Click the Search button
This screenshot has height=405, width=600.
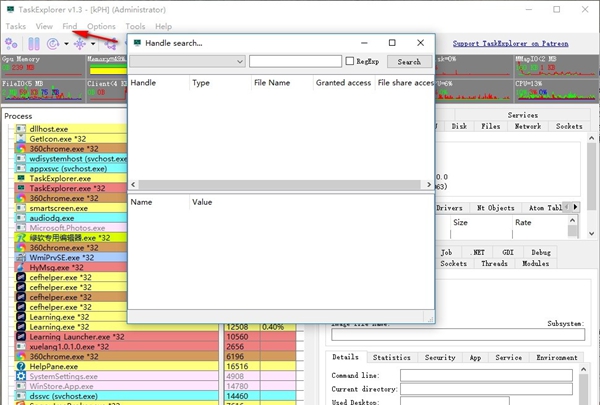[x=409, y=61]
